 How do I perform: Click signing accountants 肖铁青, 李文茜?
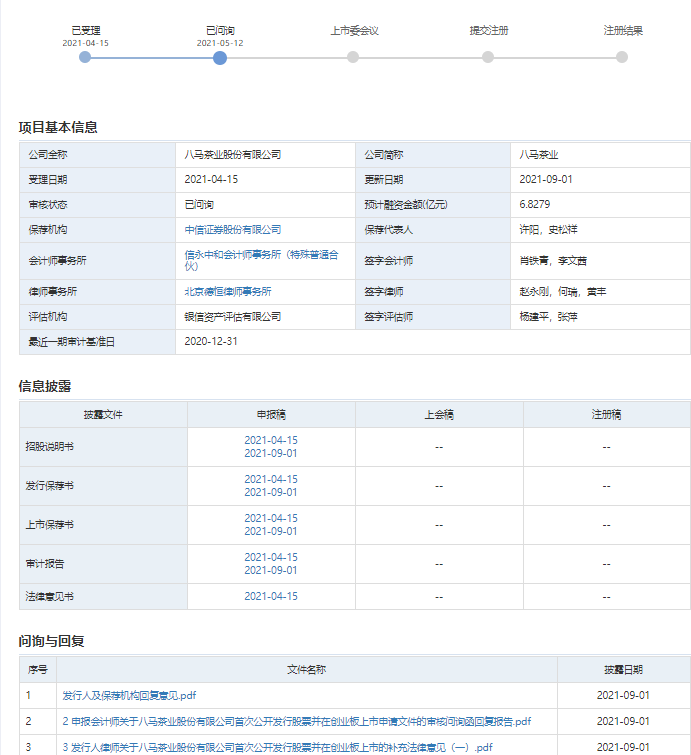point(553,260)
